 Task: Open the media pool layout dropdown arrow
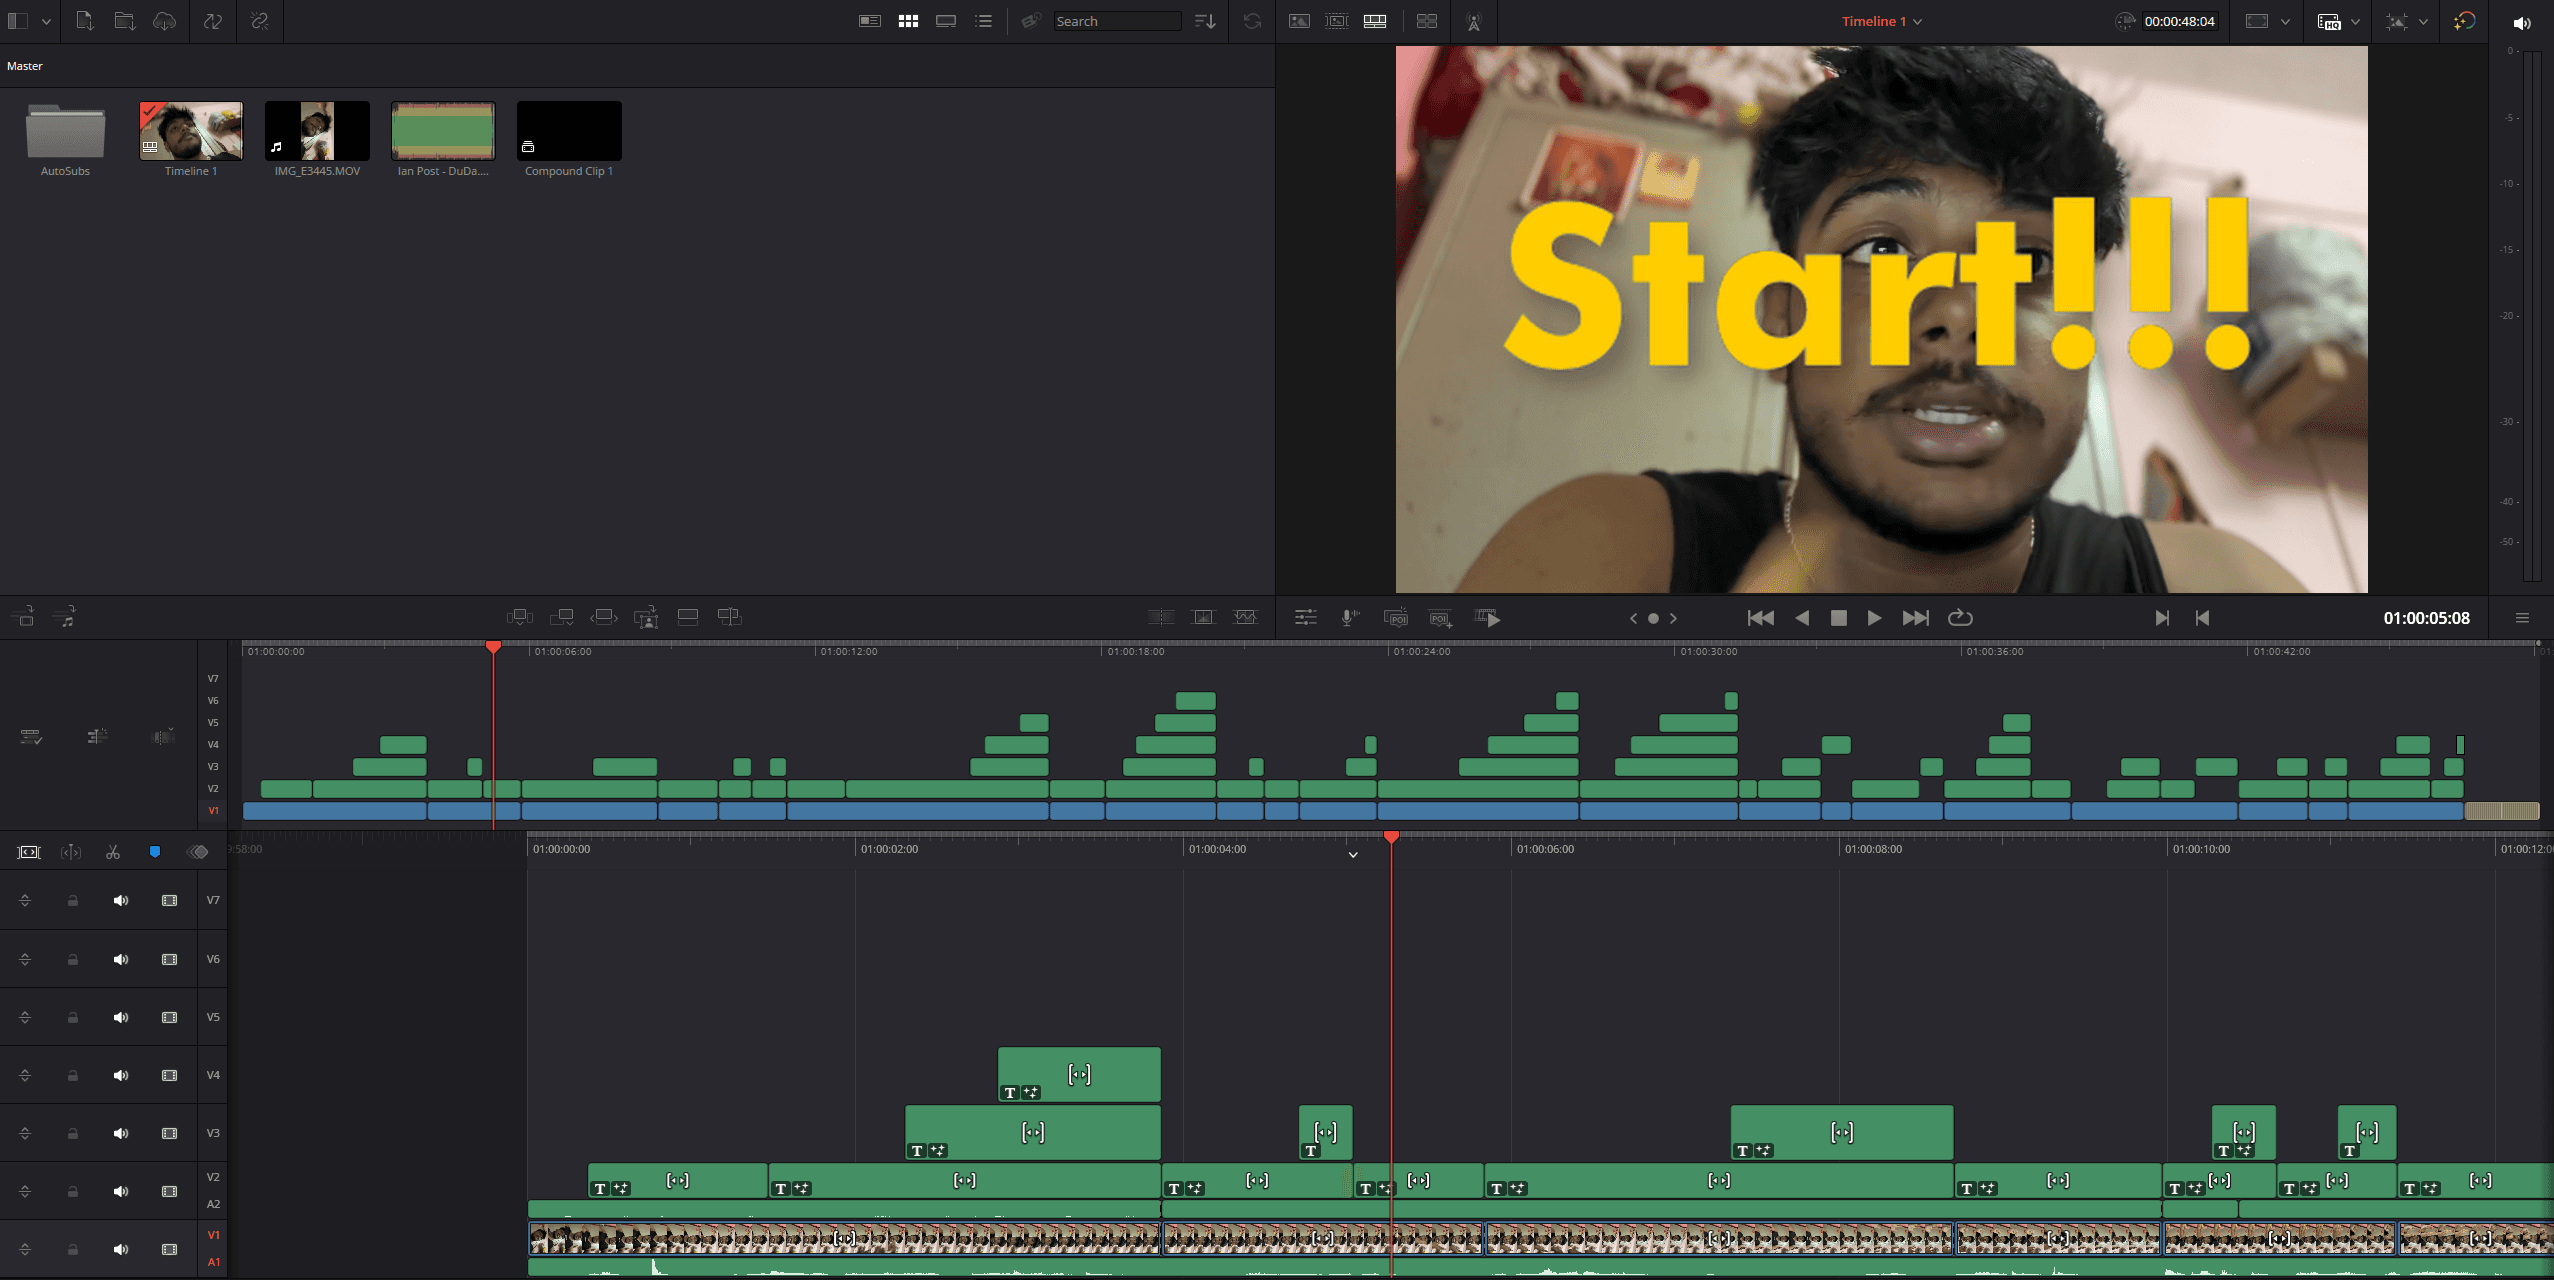tap(46, 21)
